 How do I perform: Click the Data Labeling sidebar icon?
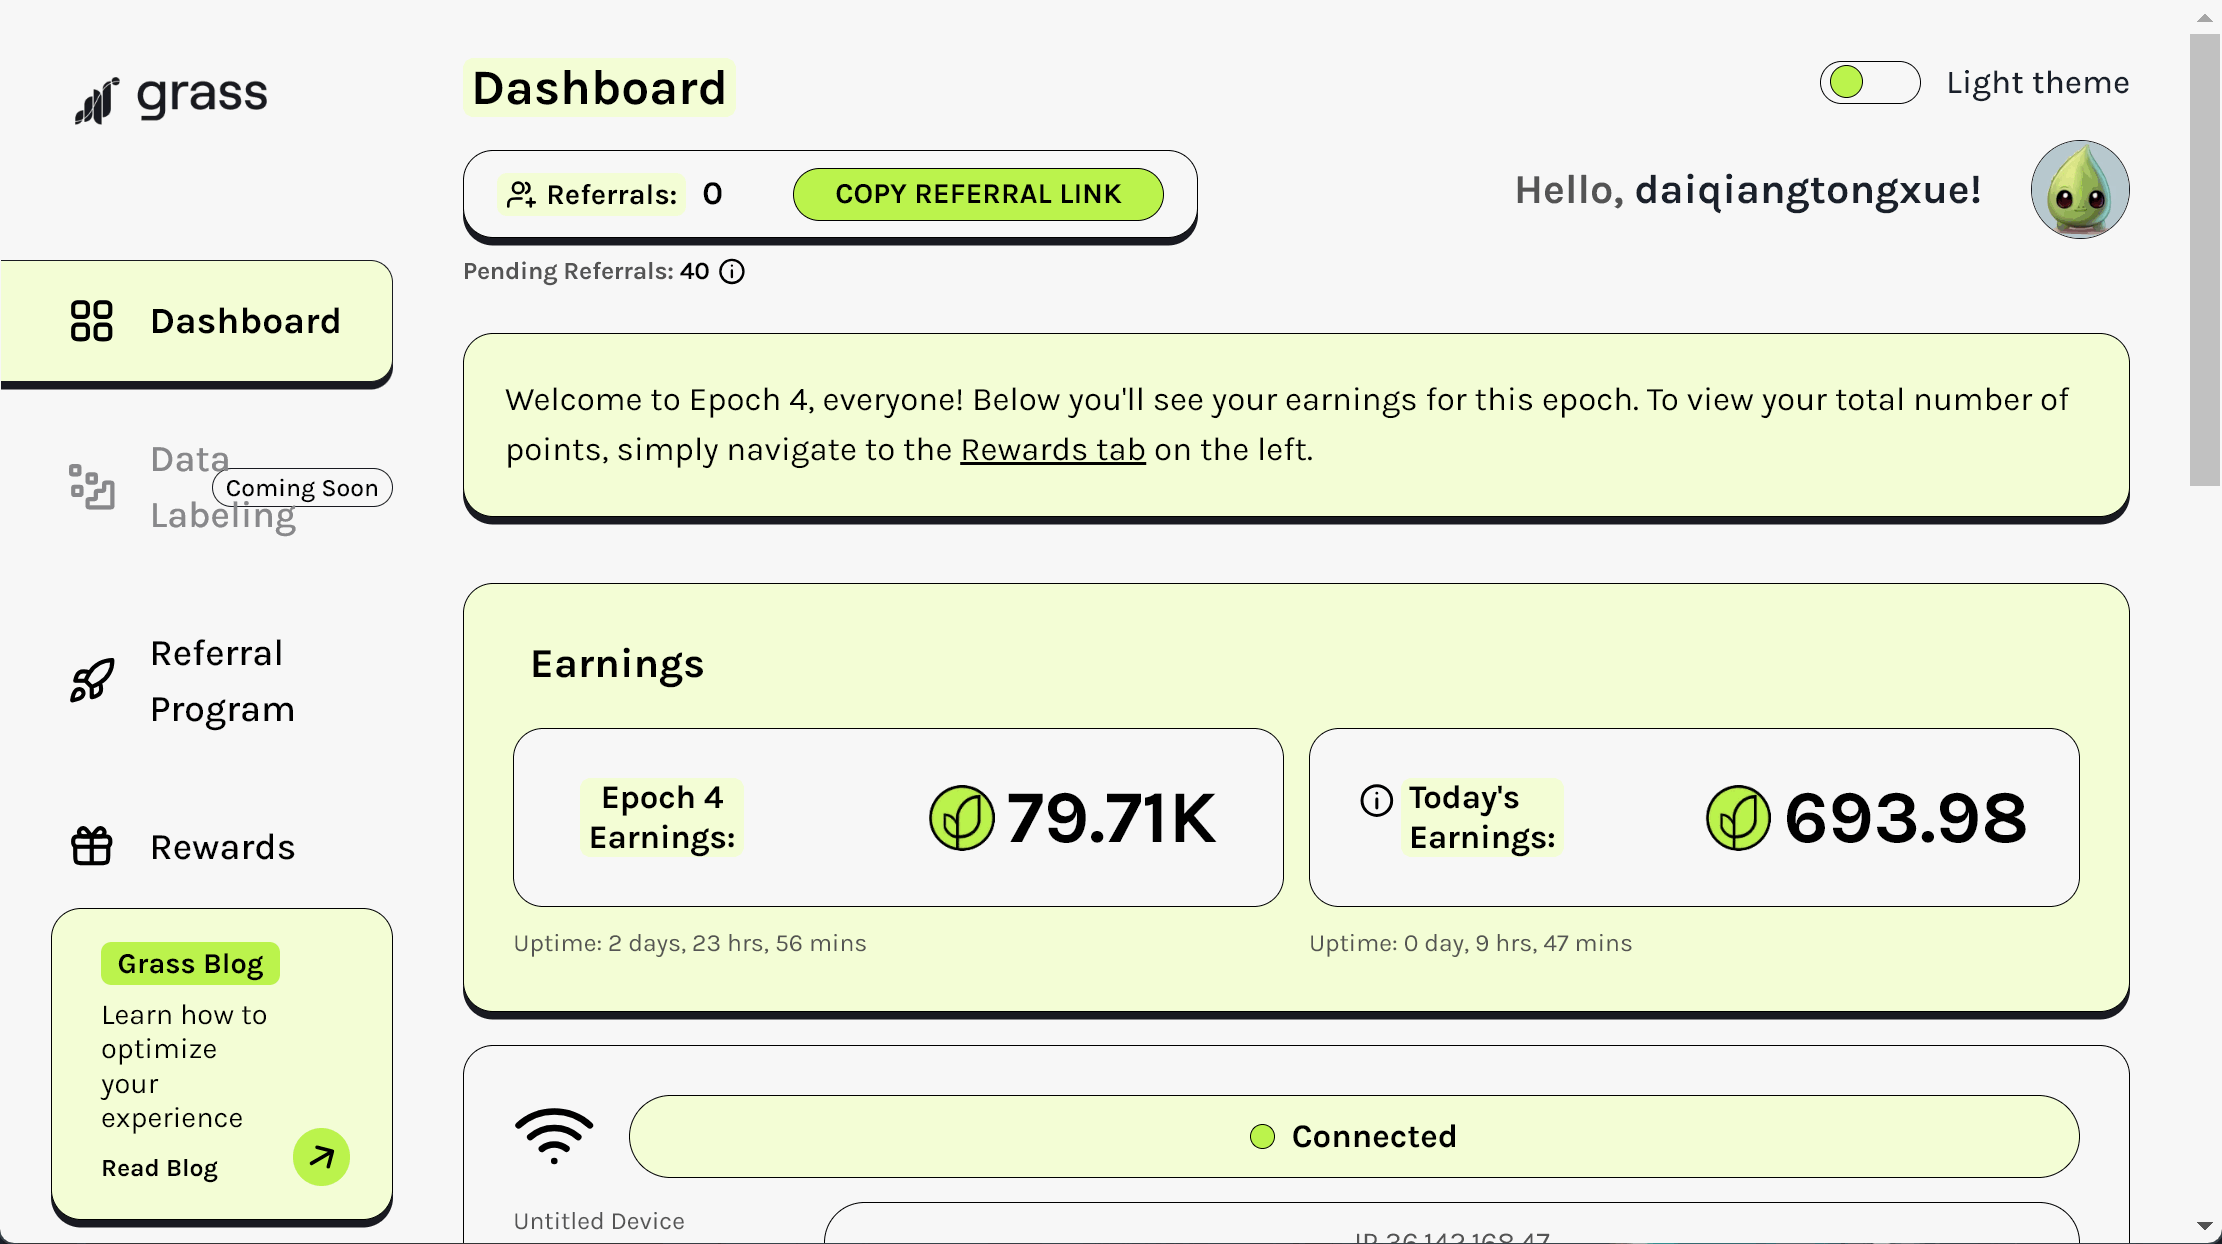pos(91,487)
